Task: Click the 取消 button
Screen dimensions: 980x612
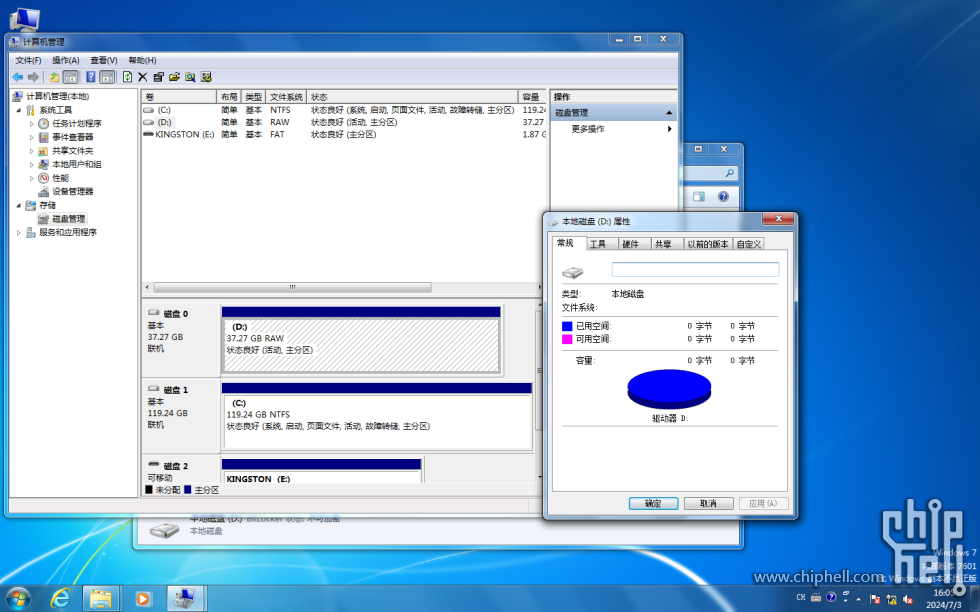Action: coord(708,503)
